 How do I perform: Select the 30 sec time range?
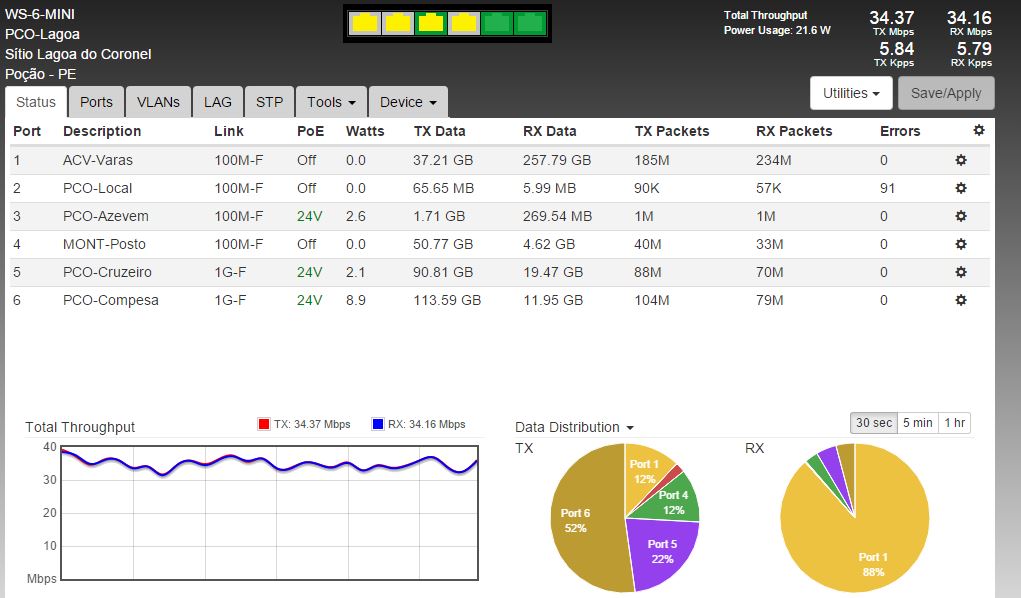[873, 423]
